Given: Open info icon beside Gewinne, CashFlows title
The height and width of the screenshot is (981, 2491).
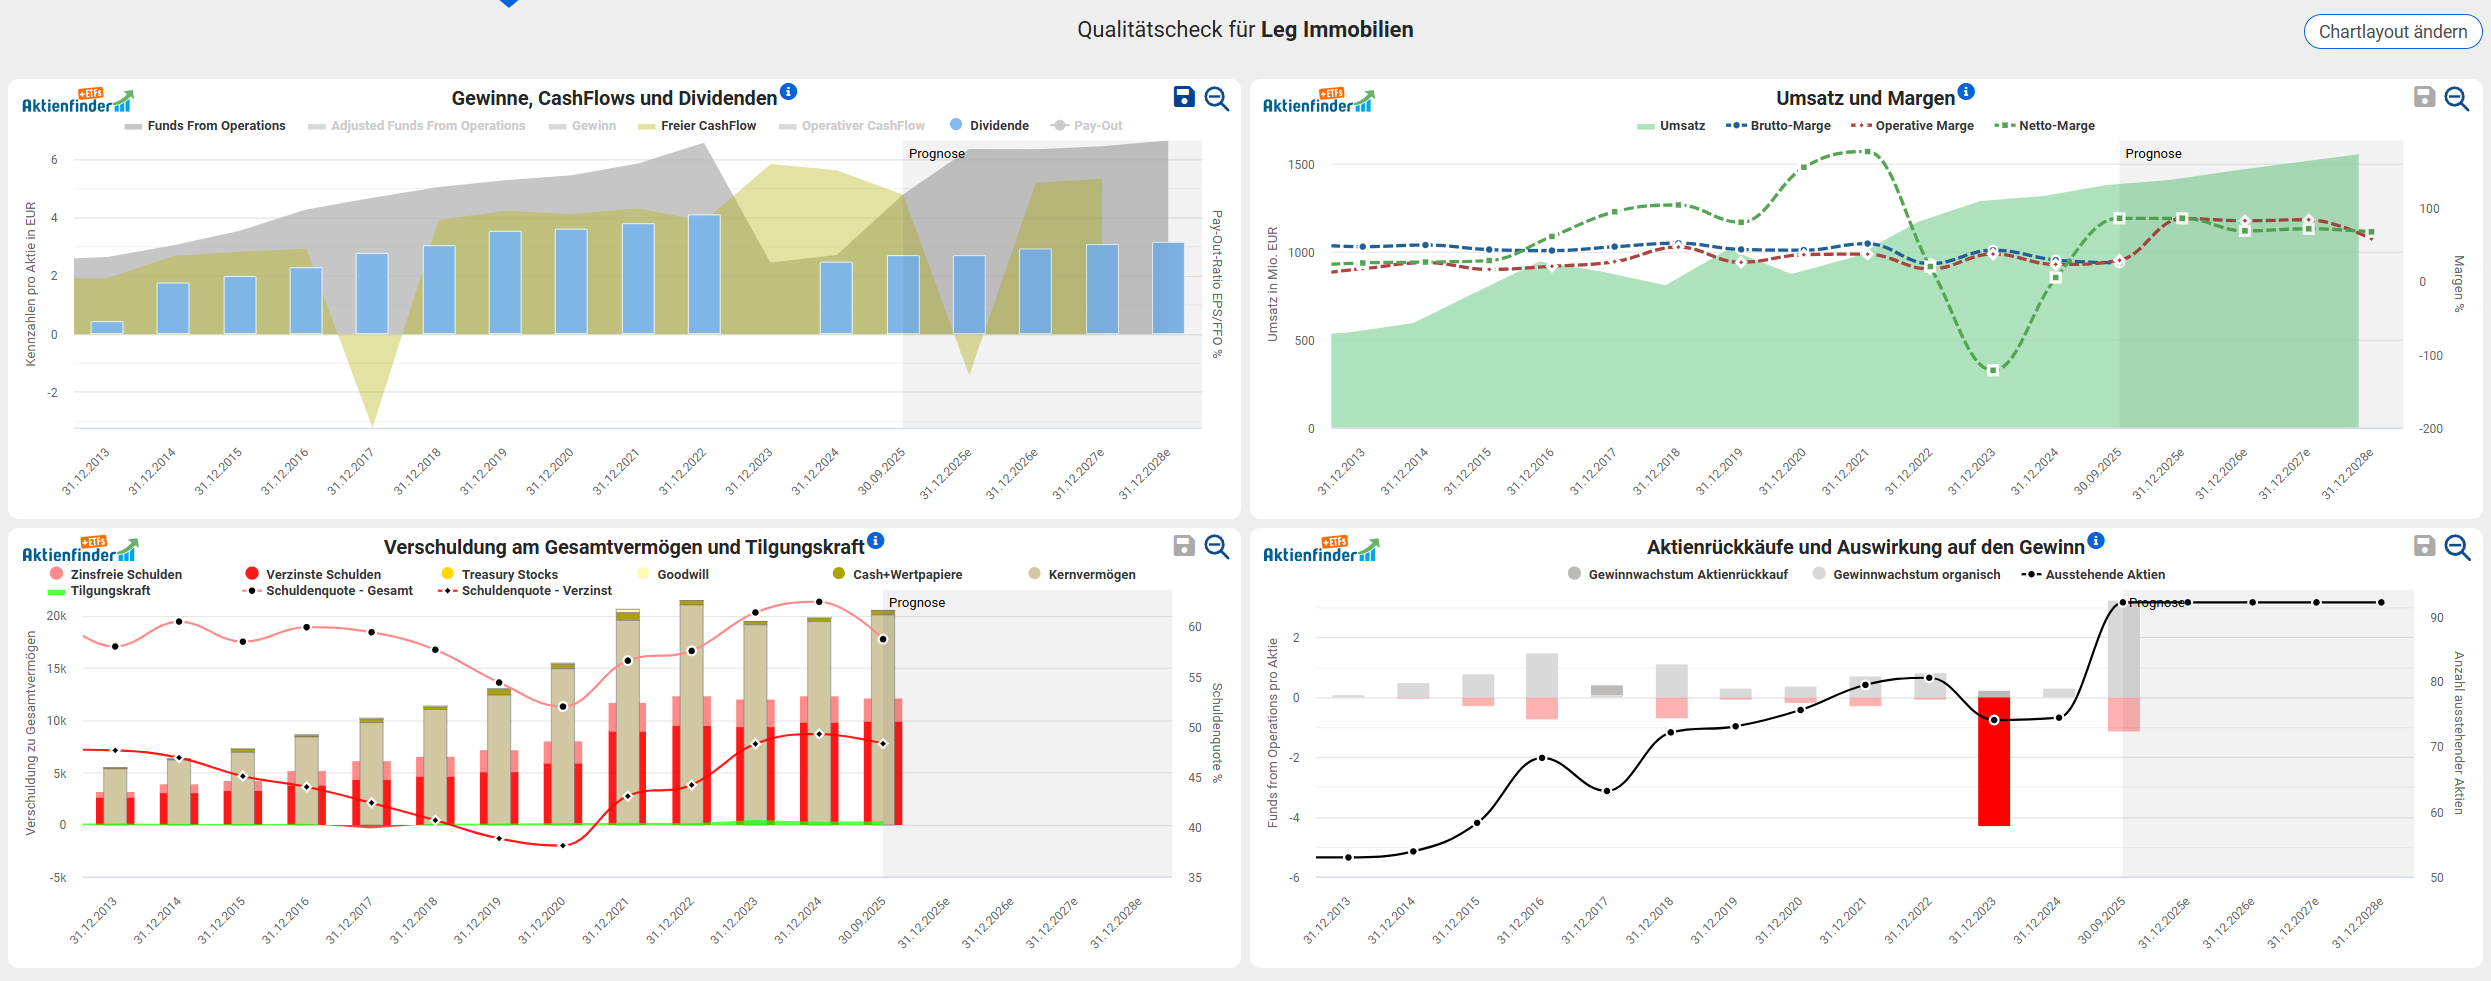Looking at the screenshot, I should 788,92.
